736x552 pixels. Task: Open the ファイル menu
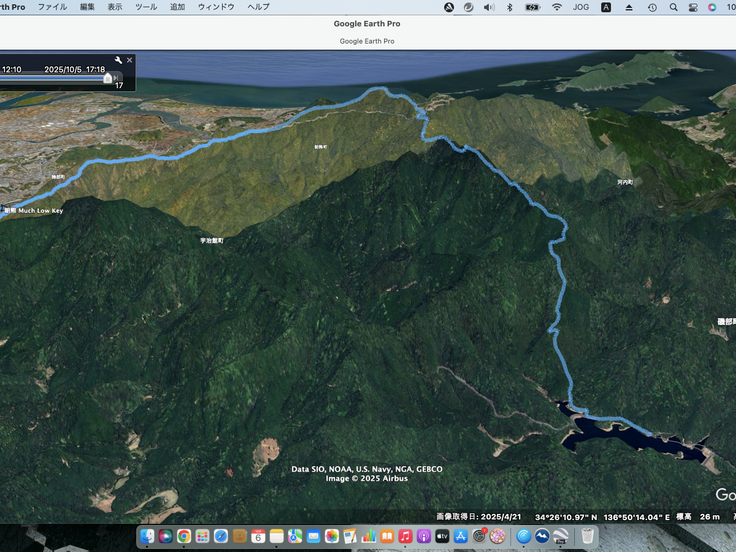click(52, 7)
